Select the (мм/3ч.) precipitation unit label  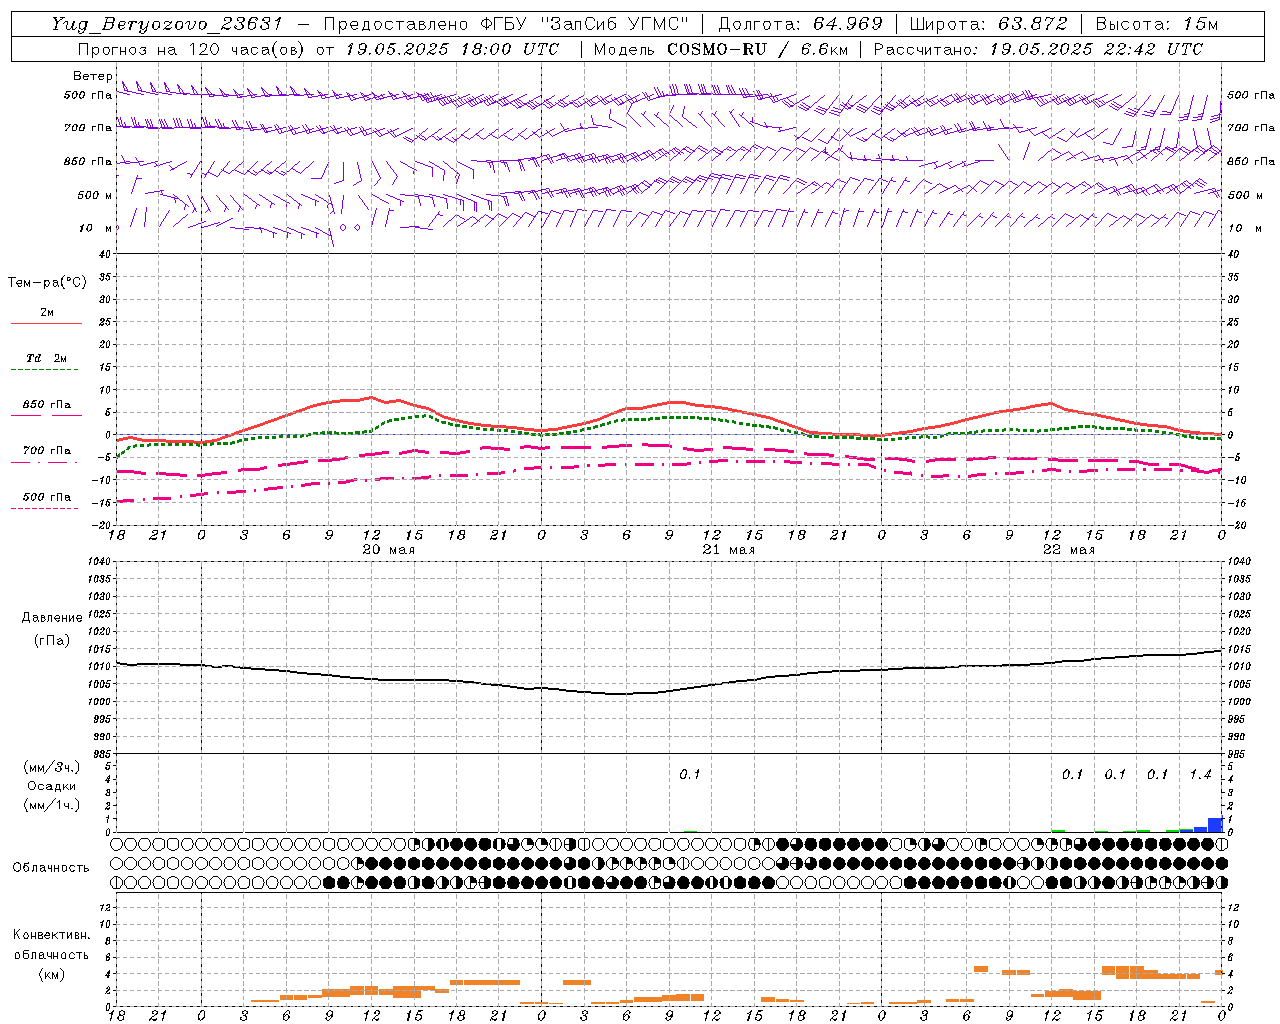52,767
